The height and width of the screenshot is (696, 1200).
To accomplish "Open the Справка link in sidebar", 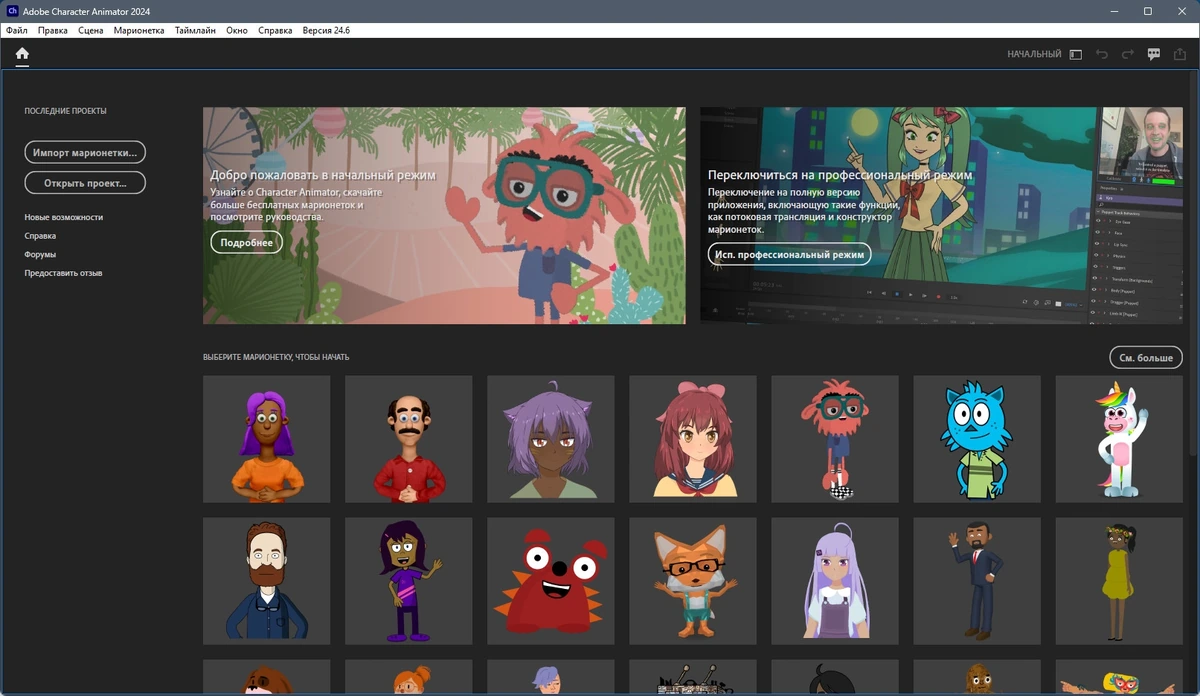I will pos(40,236).
